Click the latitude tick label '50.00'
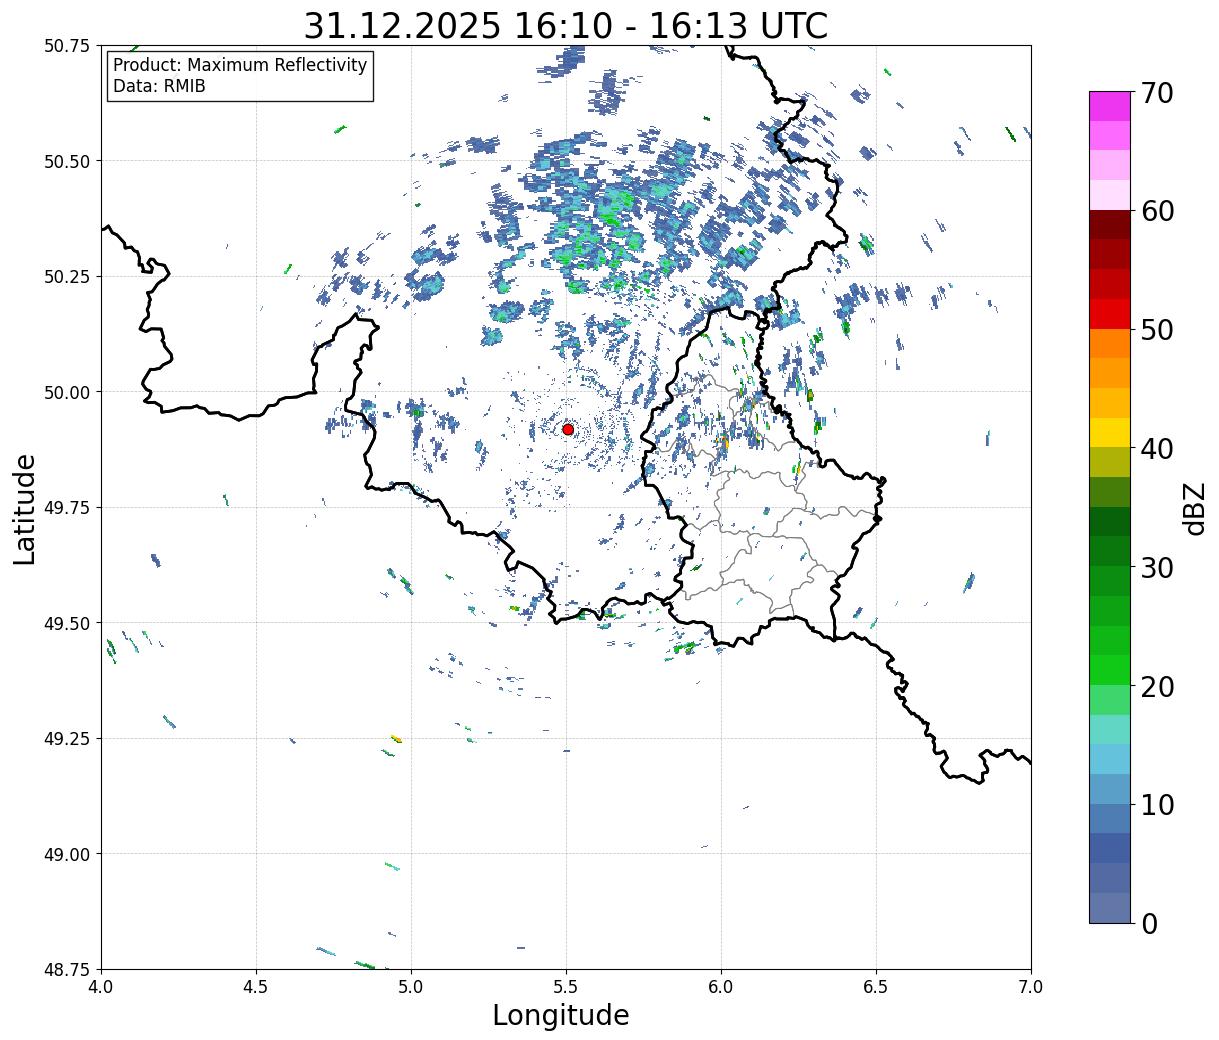The width and height of the screenshot is (1219, 1040). 67,392
